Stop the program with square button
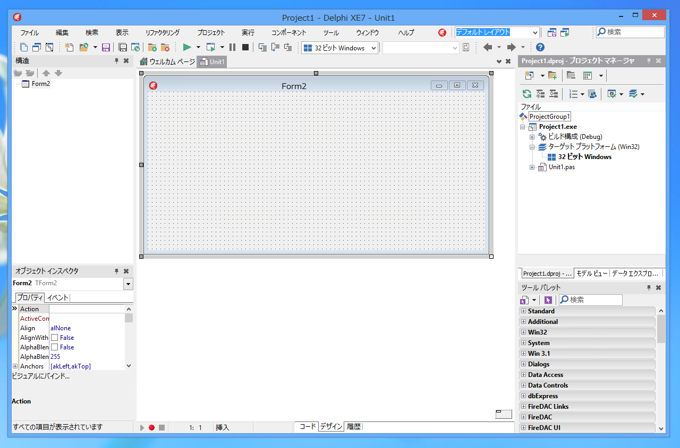Image resolution: width=680 pixels, height=448 pixels. pos(245,47)
